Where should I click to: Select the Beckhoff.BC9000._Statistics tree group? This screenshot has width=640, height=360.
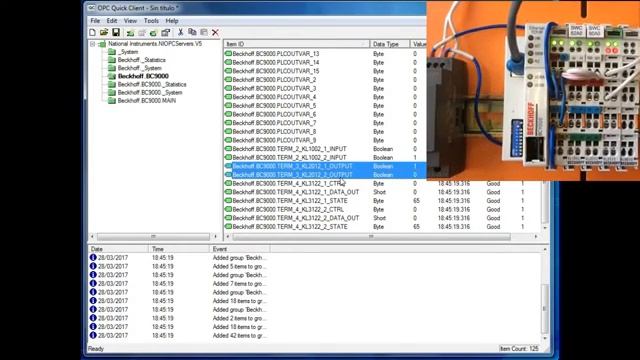[x=152, y=84]
